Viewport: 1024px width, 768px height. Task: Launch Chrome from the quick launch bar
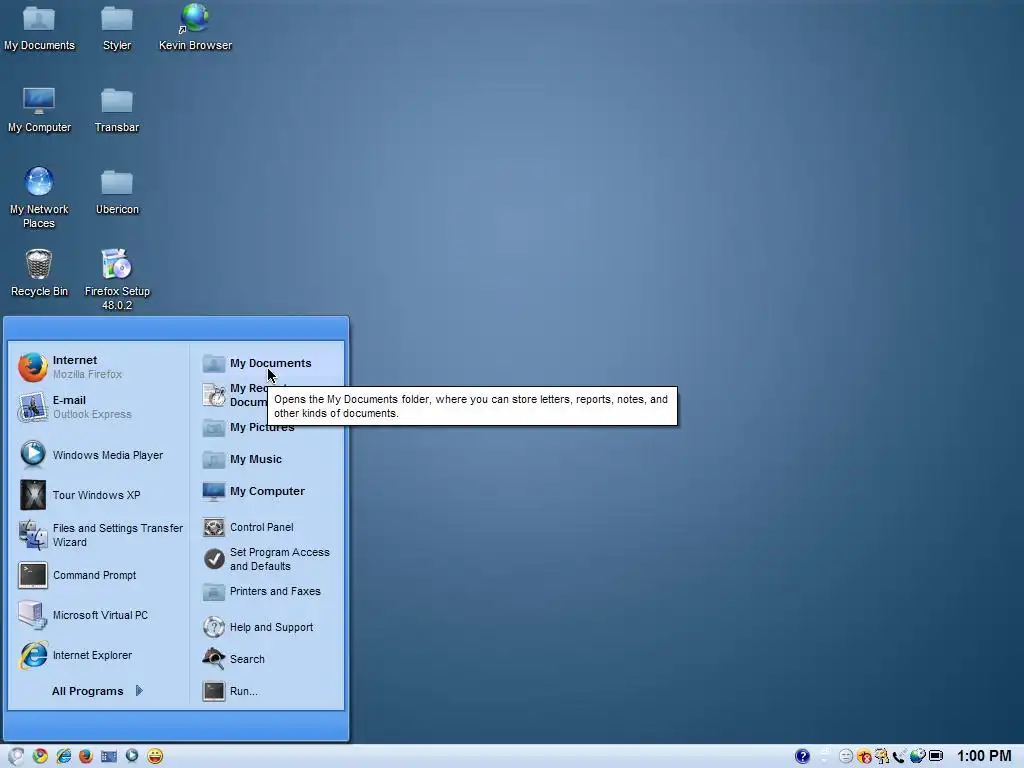click(40, 756)
